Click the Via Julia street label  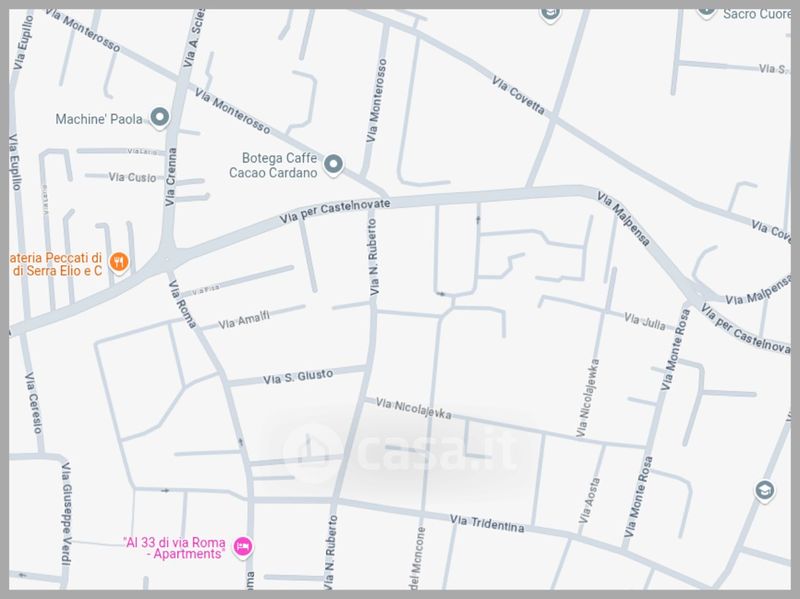click(645, 321)
